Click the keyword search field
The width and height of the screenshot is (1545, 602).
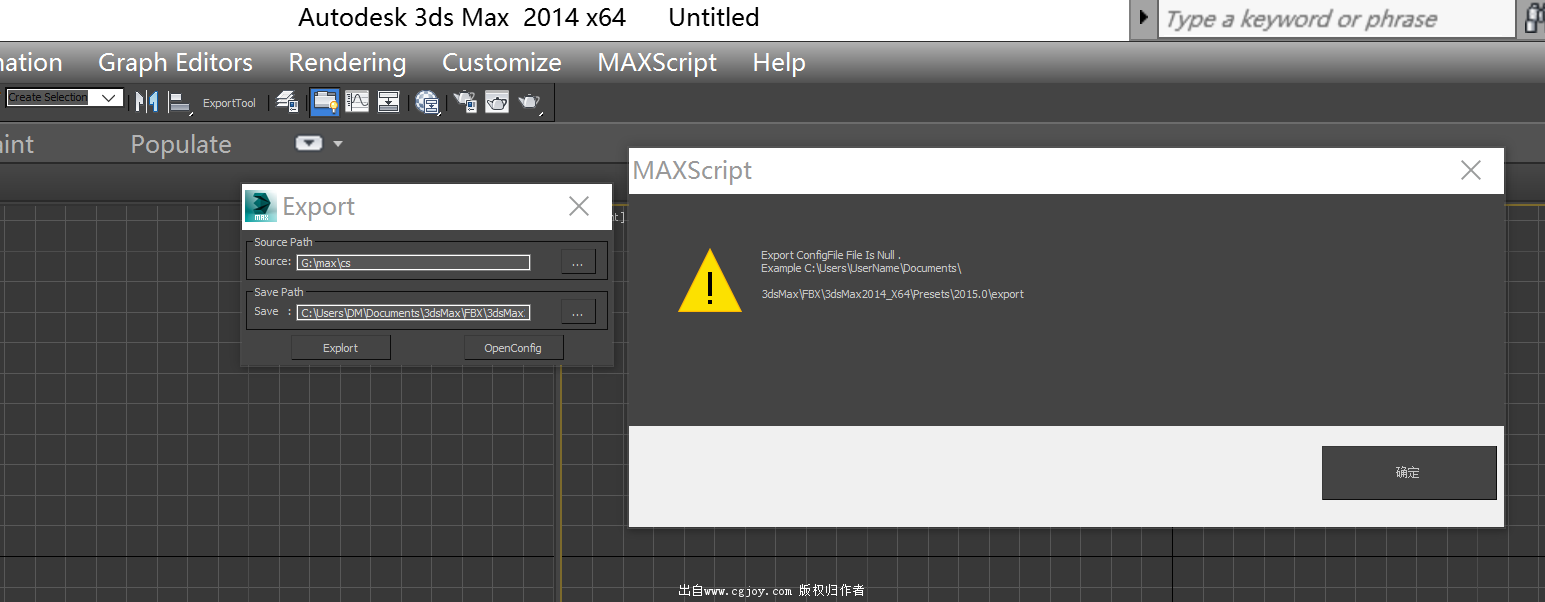pos(1336,19)
